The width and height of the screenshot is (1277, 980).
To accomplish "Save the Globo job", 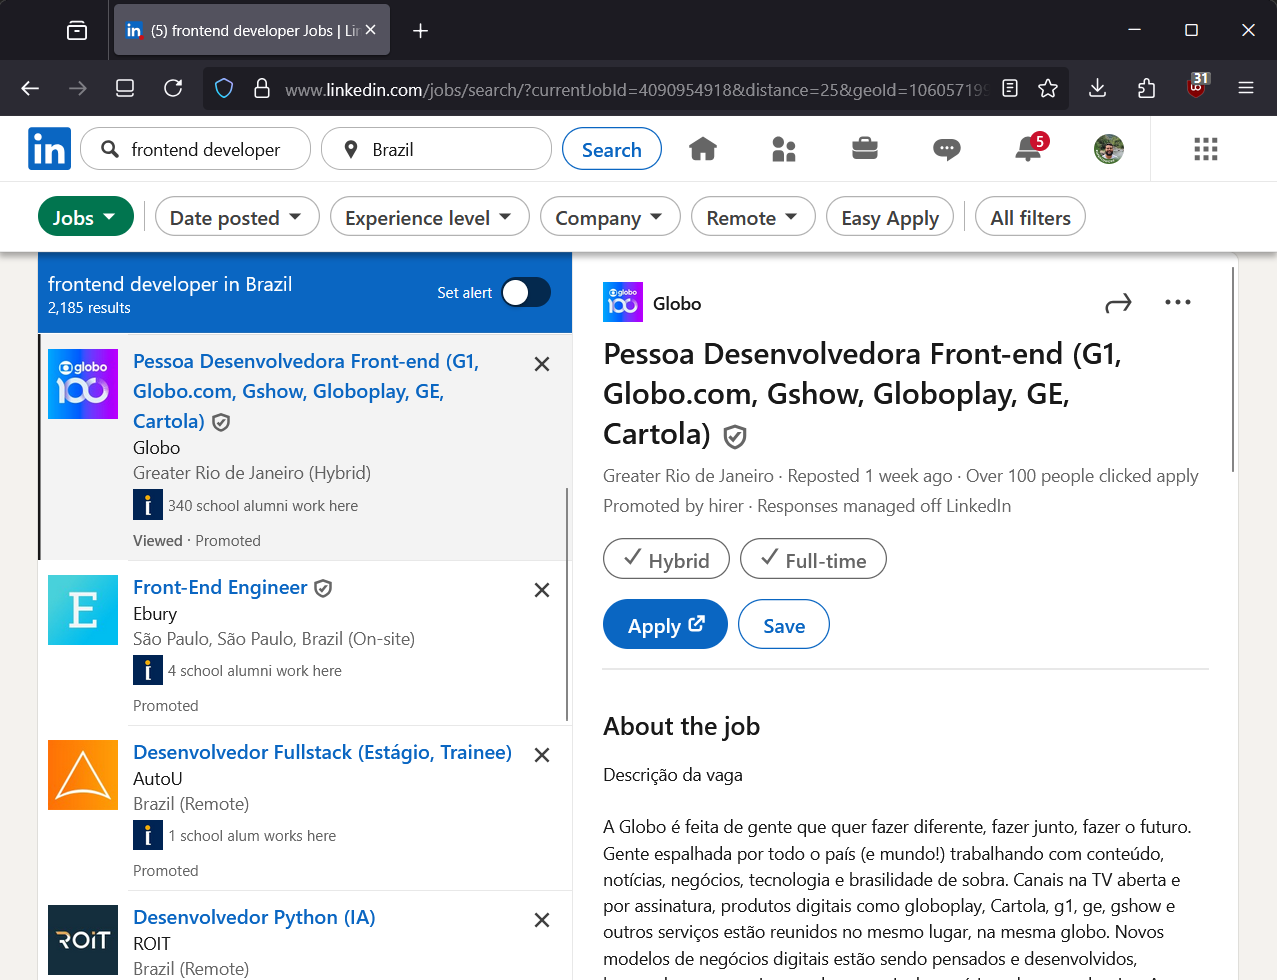I will pos(784,624).
